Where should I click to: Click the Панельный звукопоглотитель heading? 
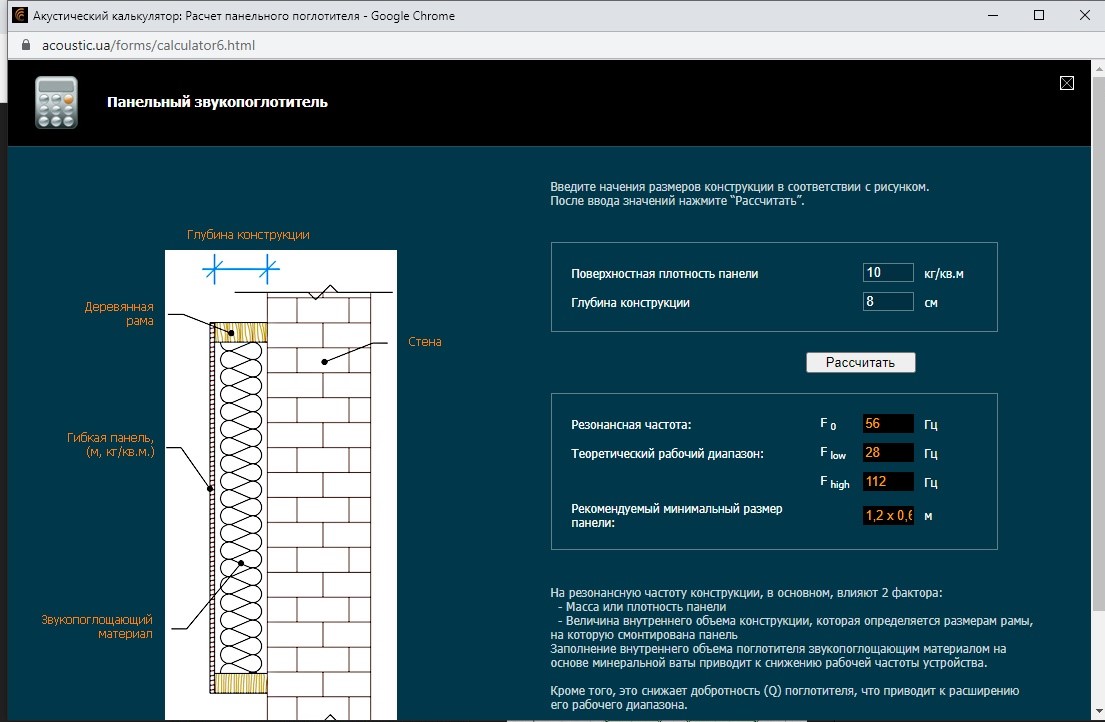coord(217,102)
